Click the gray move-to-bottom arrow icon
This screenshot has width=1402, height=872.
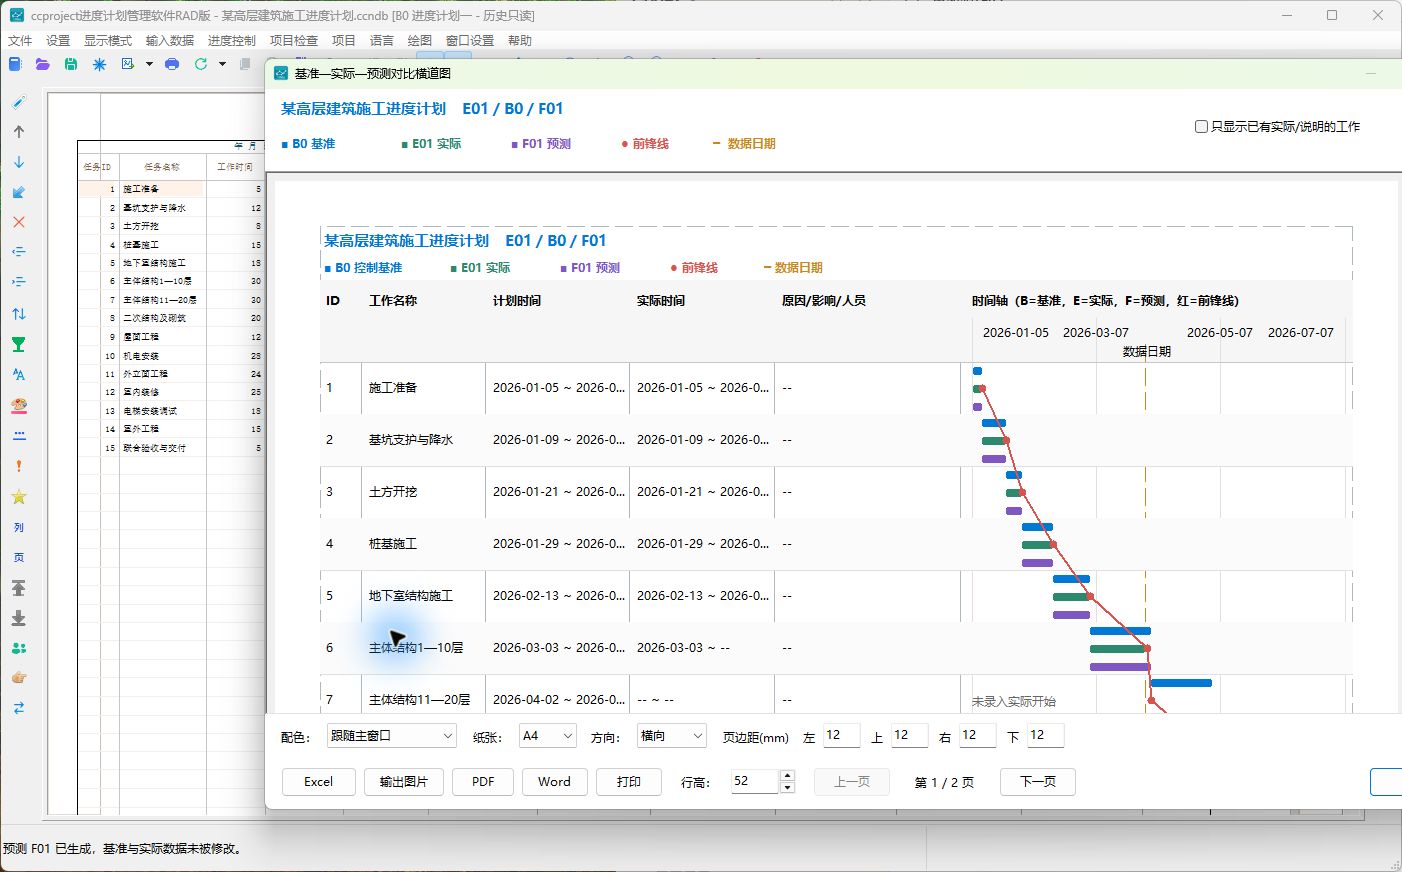(x=19, y=618)
